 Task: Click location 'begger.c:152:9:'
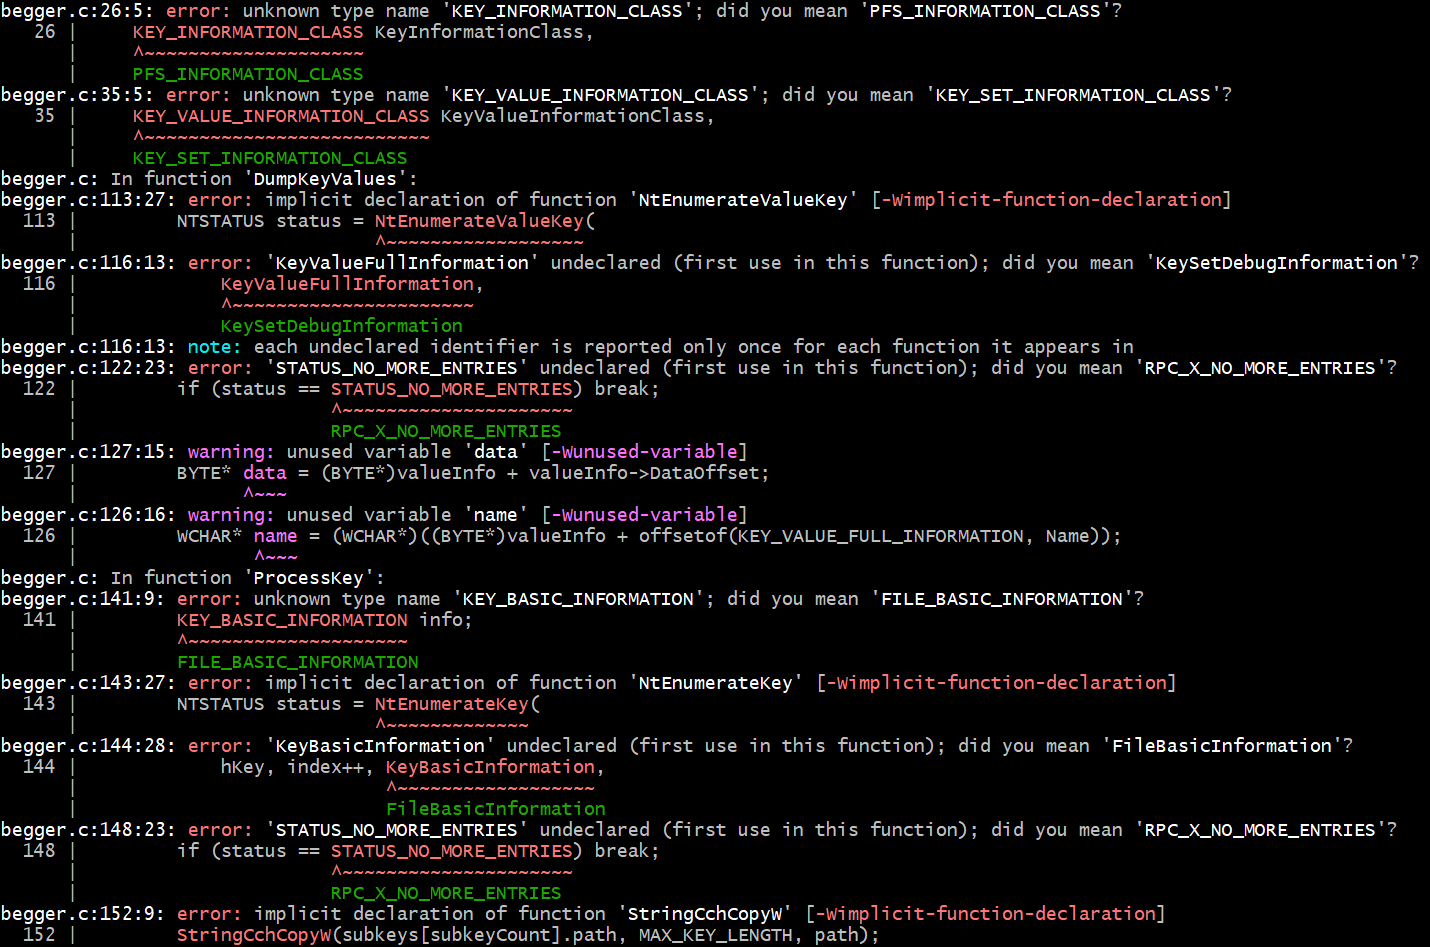tap(83, 914)
